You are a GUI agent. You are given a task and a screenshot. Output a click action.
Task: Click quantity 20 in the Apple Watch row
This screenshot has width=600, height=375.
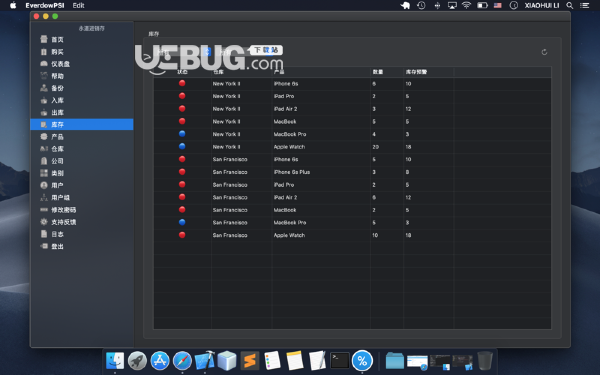[x=376, y=147]
